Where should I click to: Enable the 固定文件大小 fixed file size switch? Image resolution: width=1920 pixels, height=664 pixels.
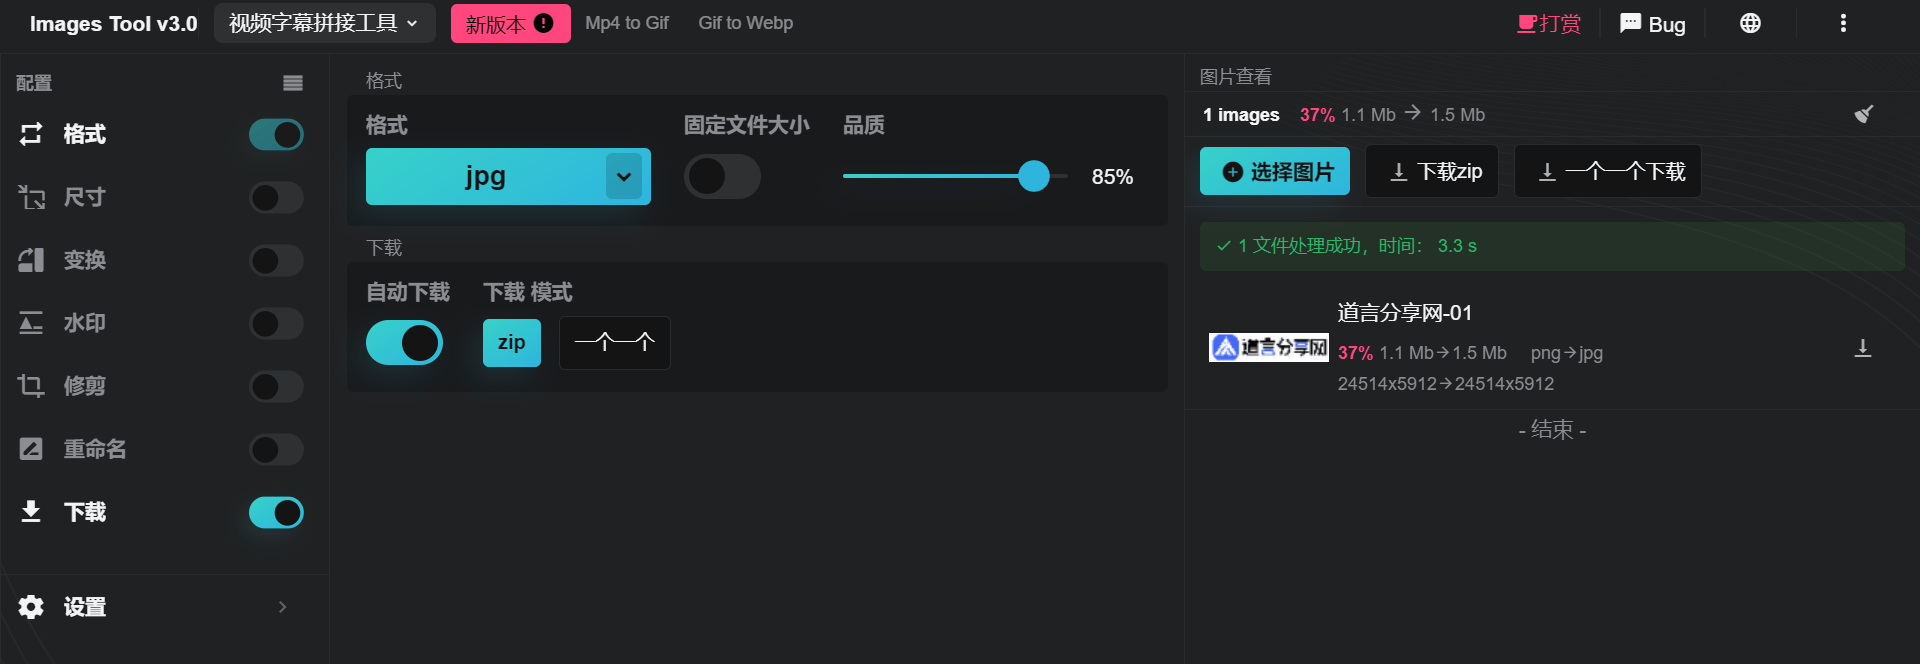[722, 176]
